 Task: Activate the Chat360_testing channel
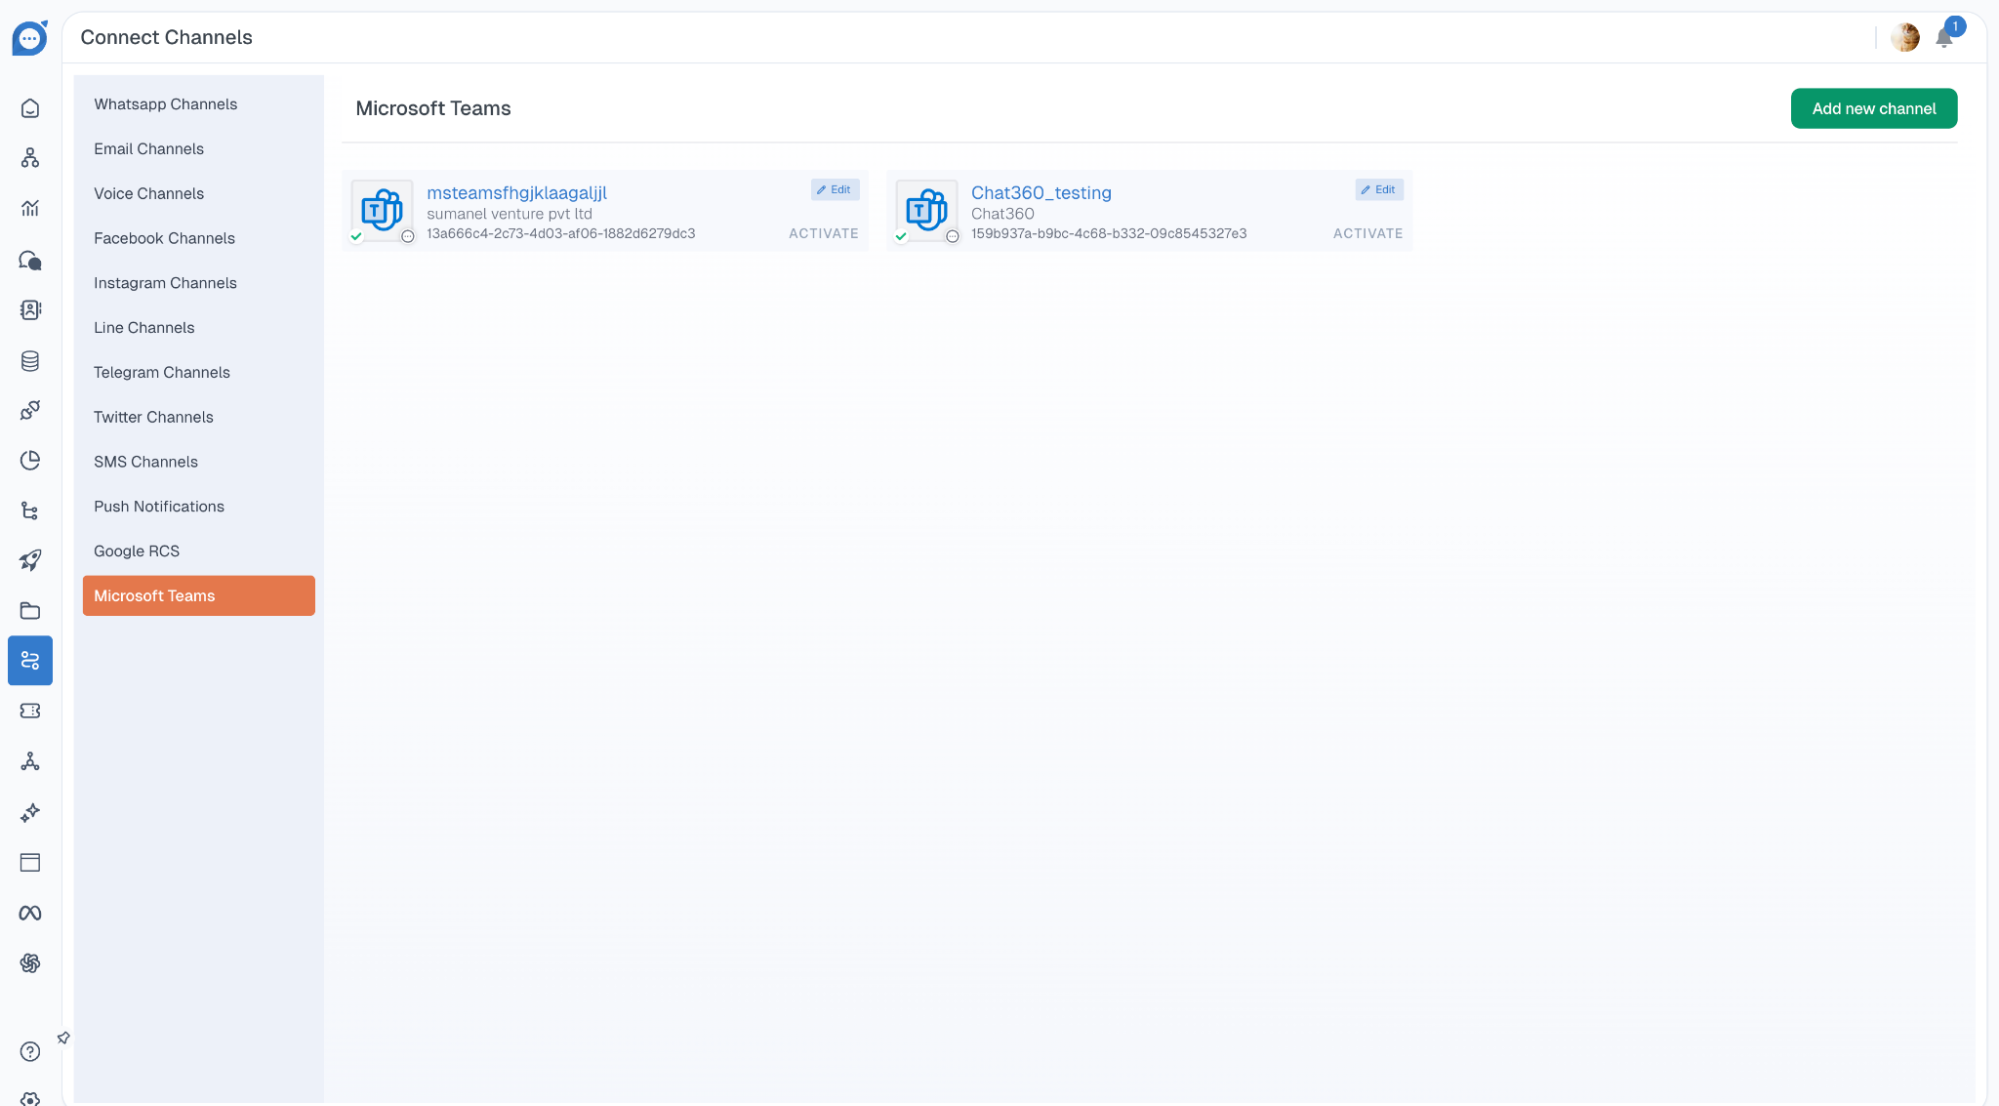click(1367, 233)
